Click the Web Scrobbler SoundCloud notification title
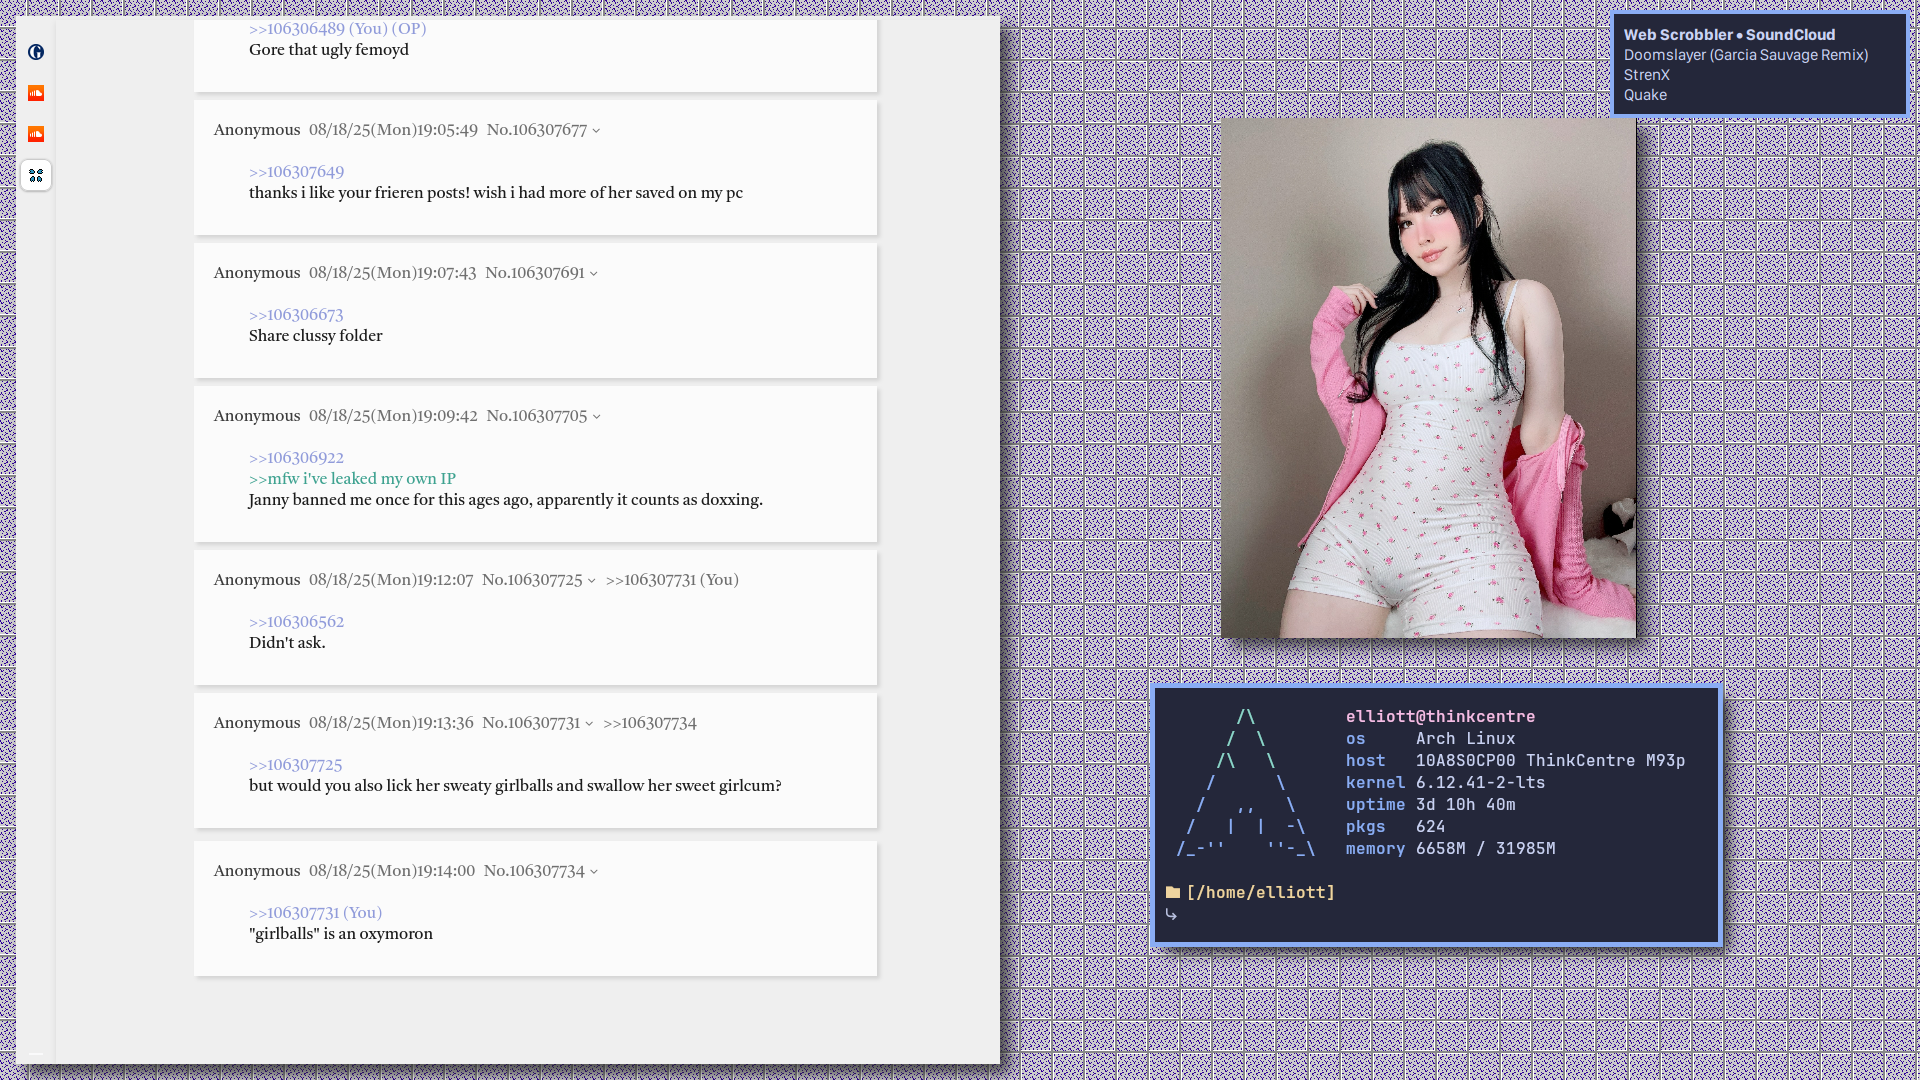This screenshot has height=1080, width=1920. pos(1729,35)
